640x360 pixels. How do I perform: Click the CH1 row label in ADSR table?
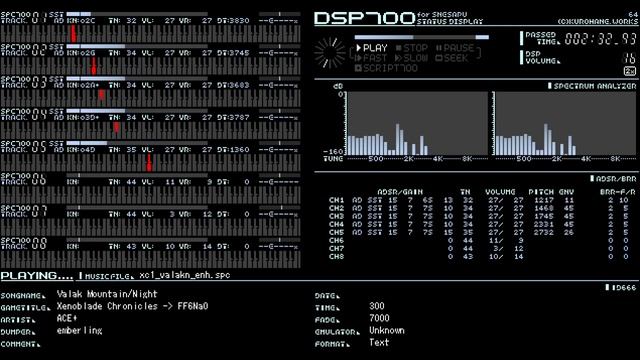click(x=336, y=200)
